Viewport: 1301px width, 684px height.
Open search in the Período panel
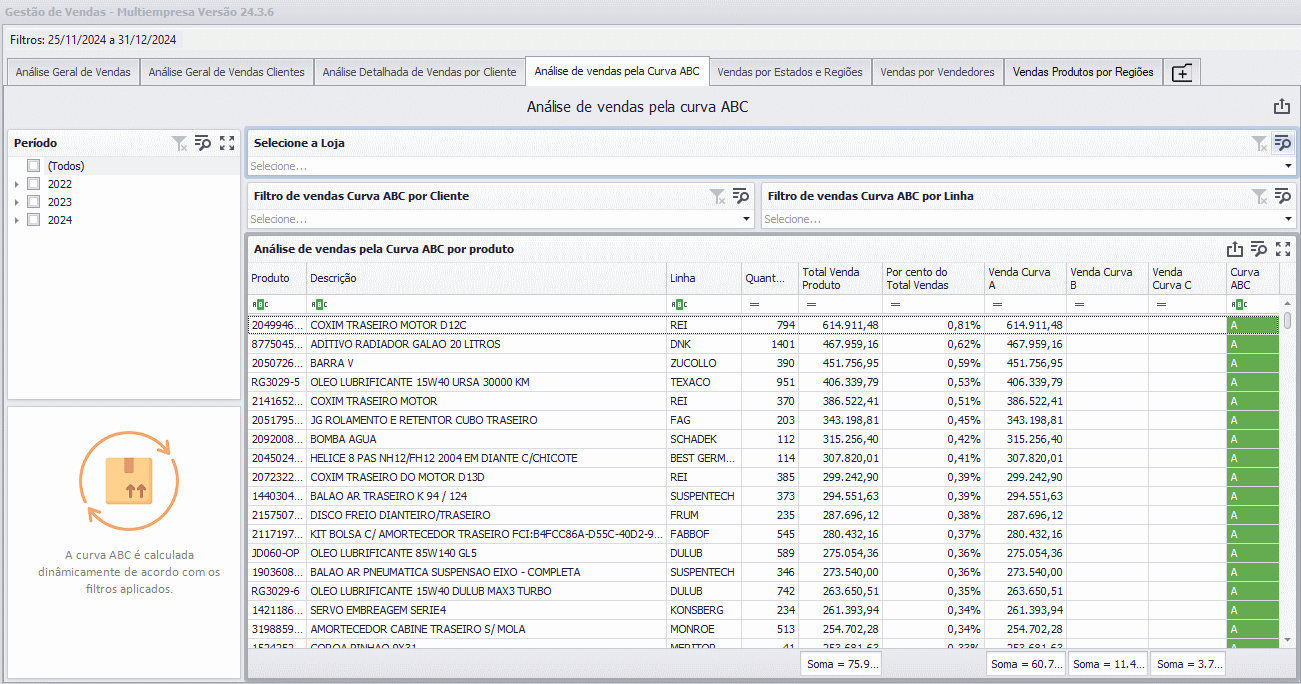(203, 143)
